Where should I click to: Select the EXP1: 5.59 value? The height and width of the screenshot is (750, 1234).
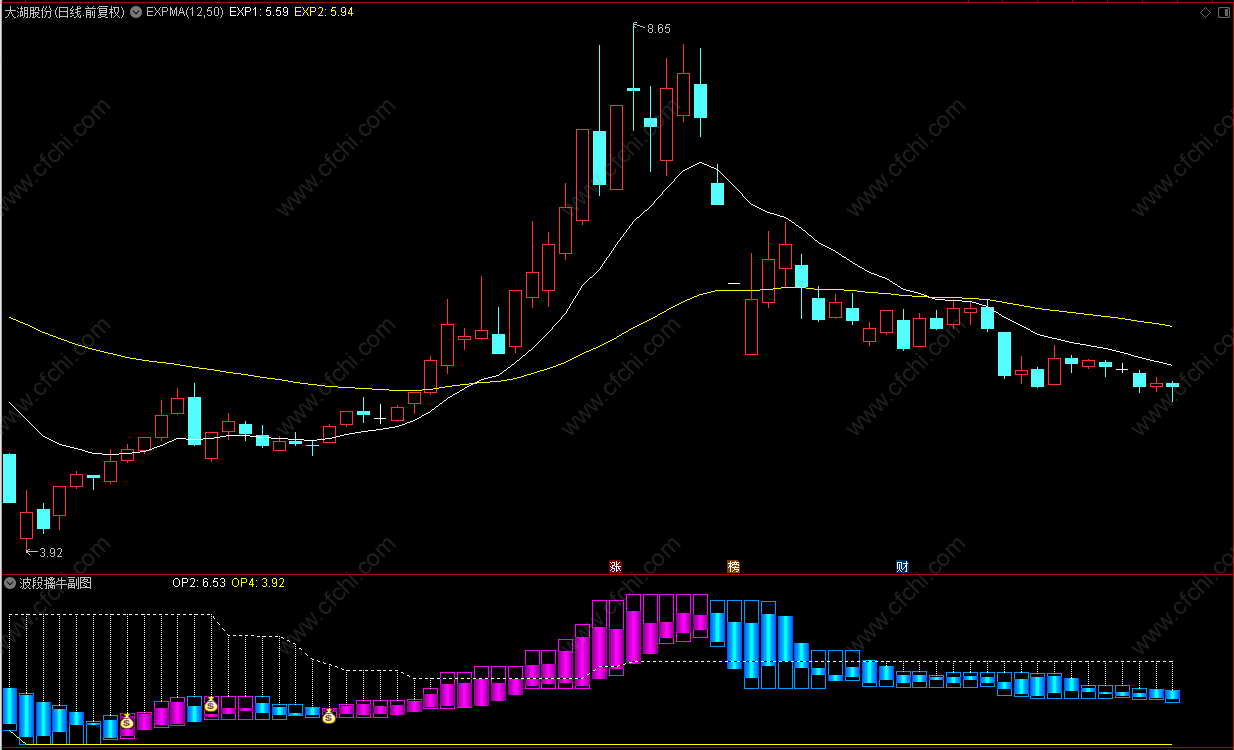259,12
